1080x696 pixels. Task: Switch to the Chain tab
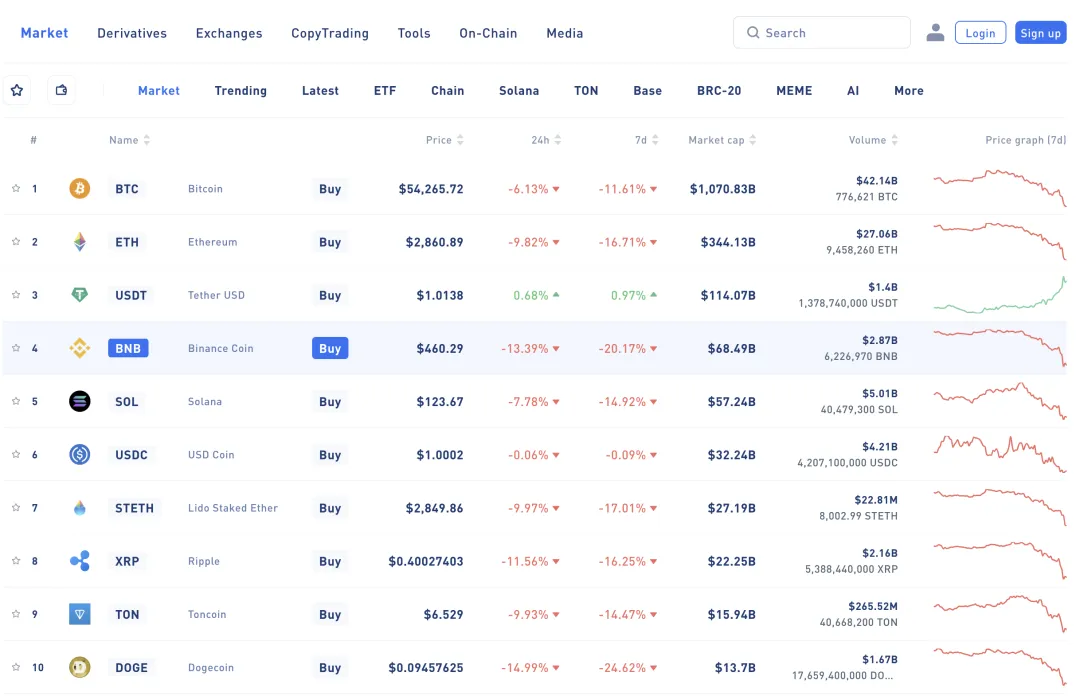point(448,90)
